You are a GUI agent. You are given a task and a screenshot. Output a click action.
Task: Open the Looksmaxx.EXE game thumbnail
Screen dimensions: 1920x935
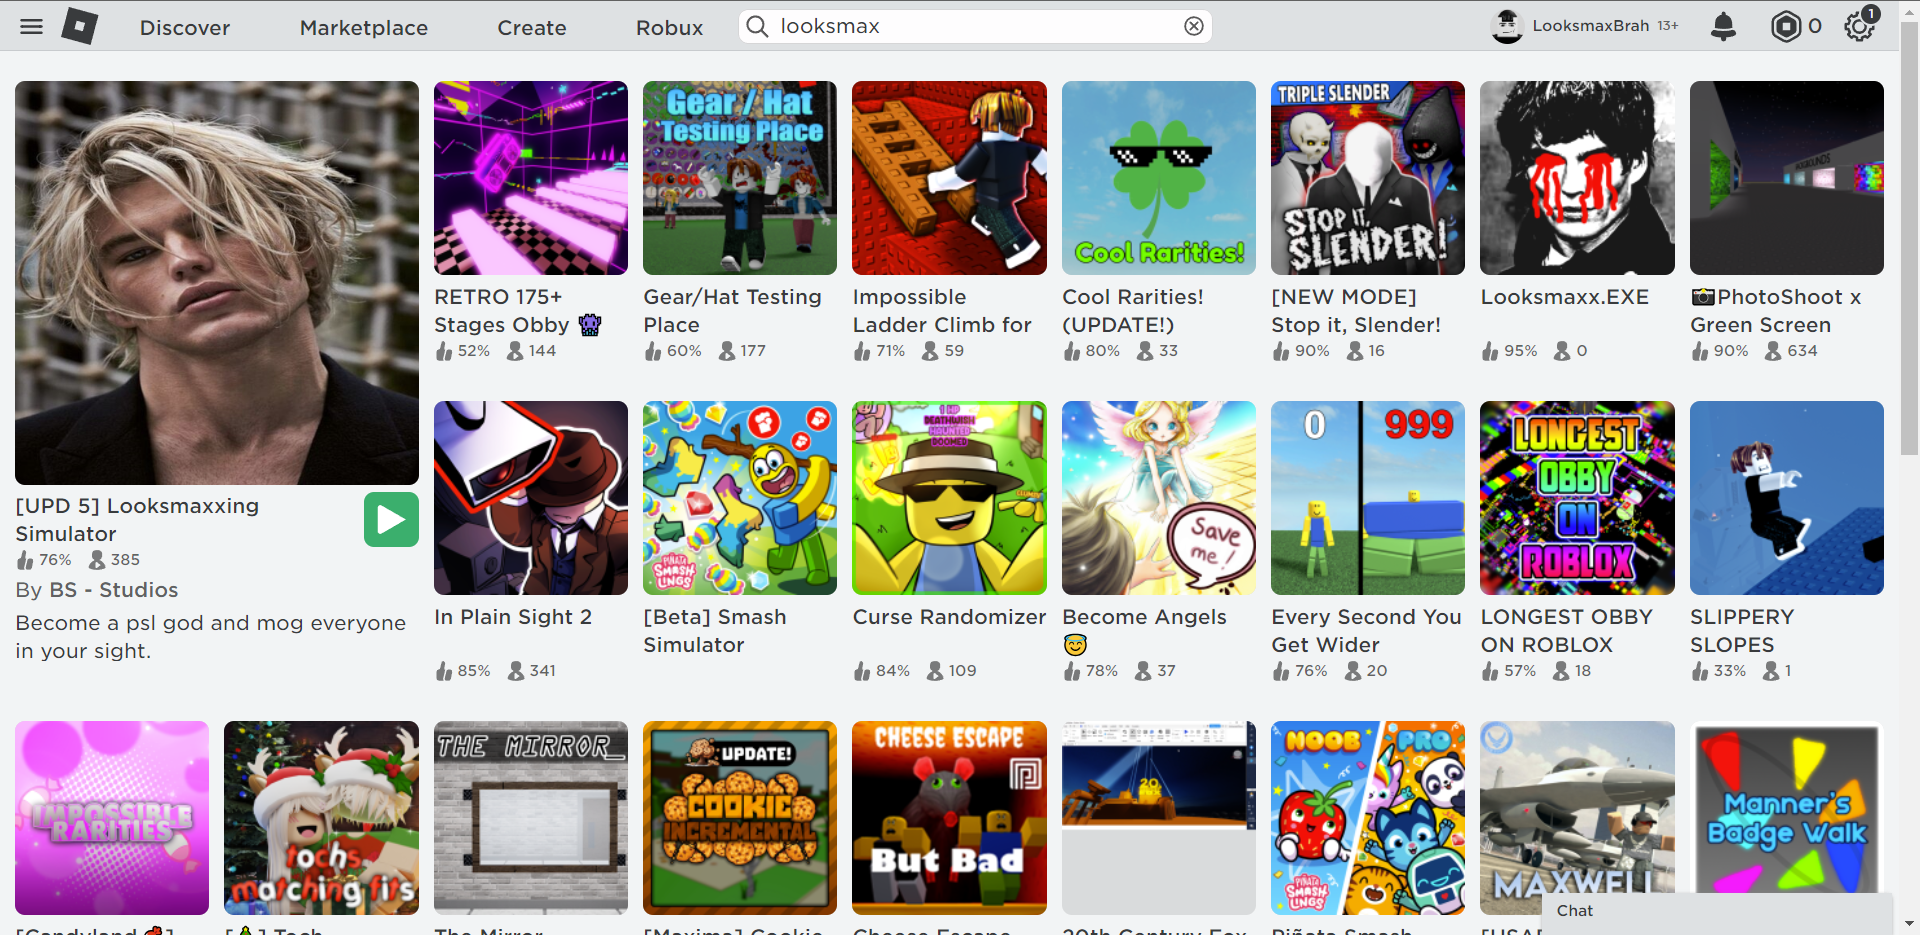[1577, 178]
